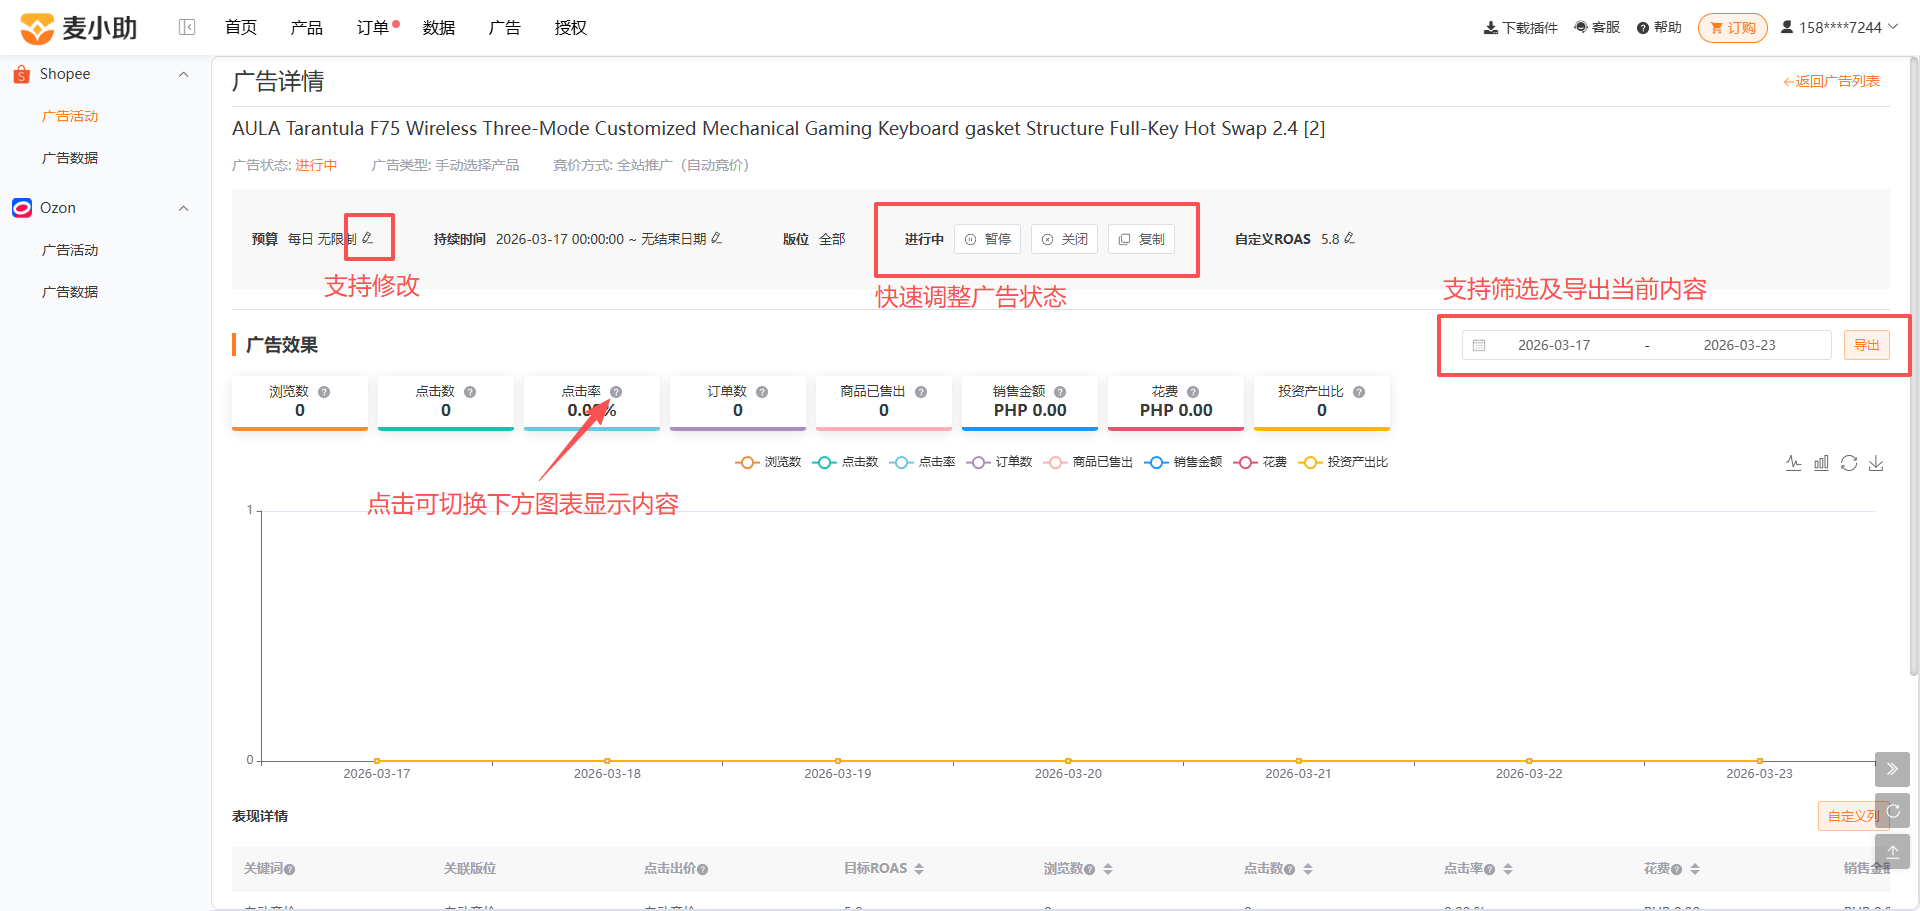1920x911 pixels.
Task: Sort table by 花费 column
Action: coord(1695,869)
